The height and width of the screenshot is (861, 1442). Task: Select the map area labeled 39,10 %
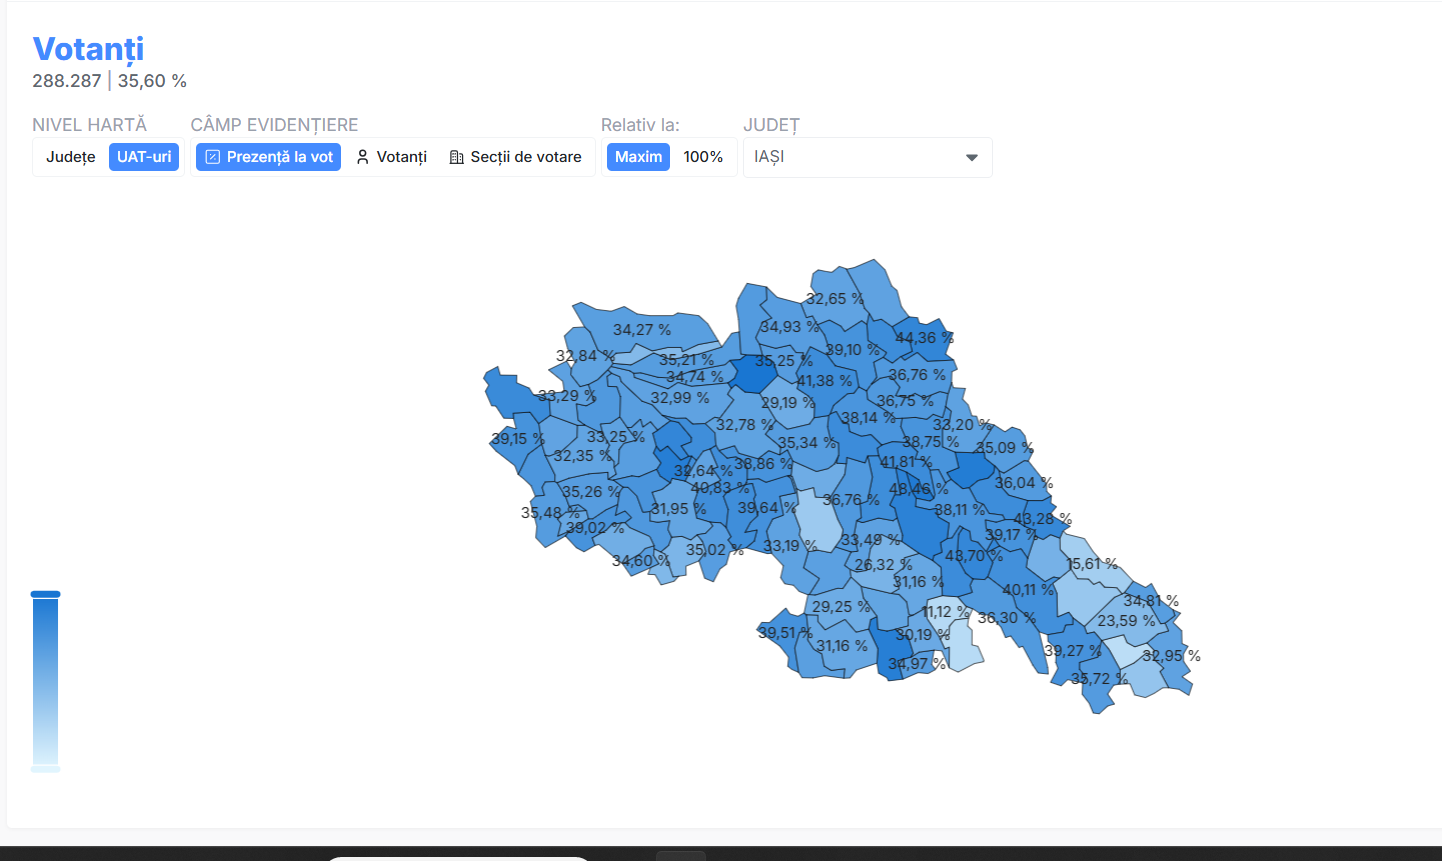853,350
